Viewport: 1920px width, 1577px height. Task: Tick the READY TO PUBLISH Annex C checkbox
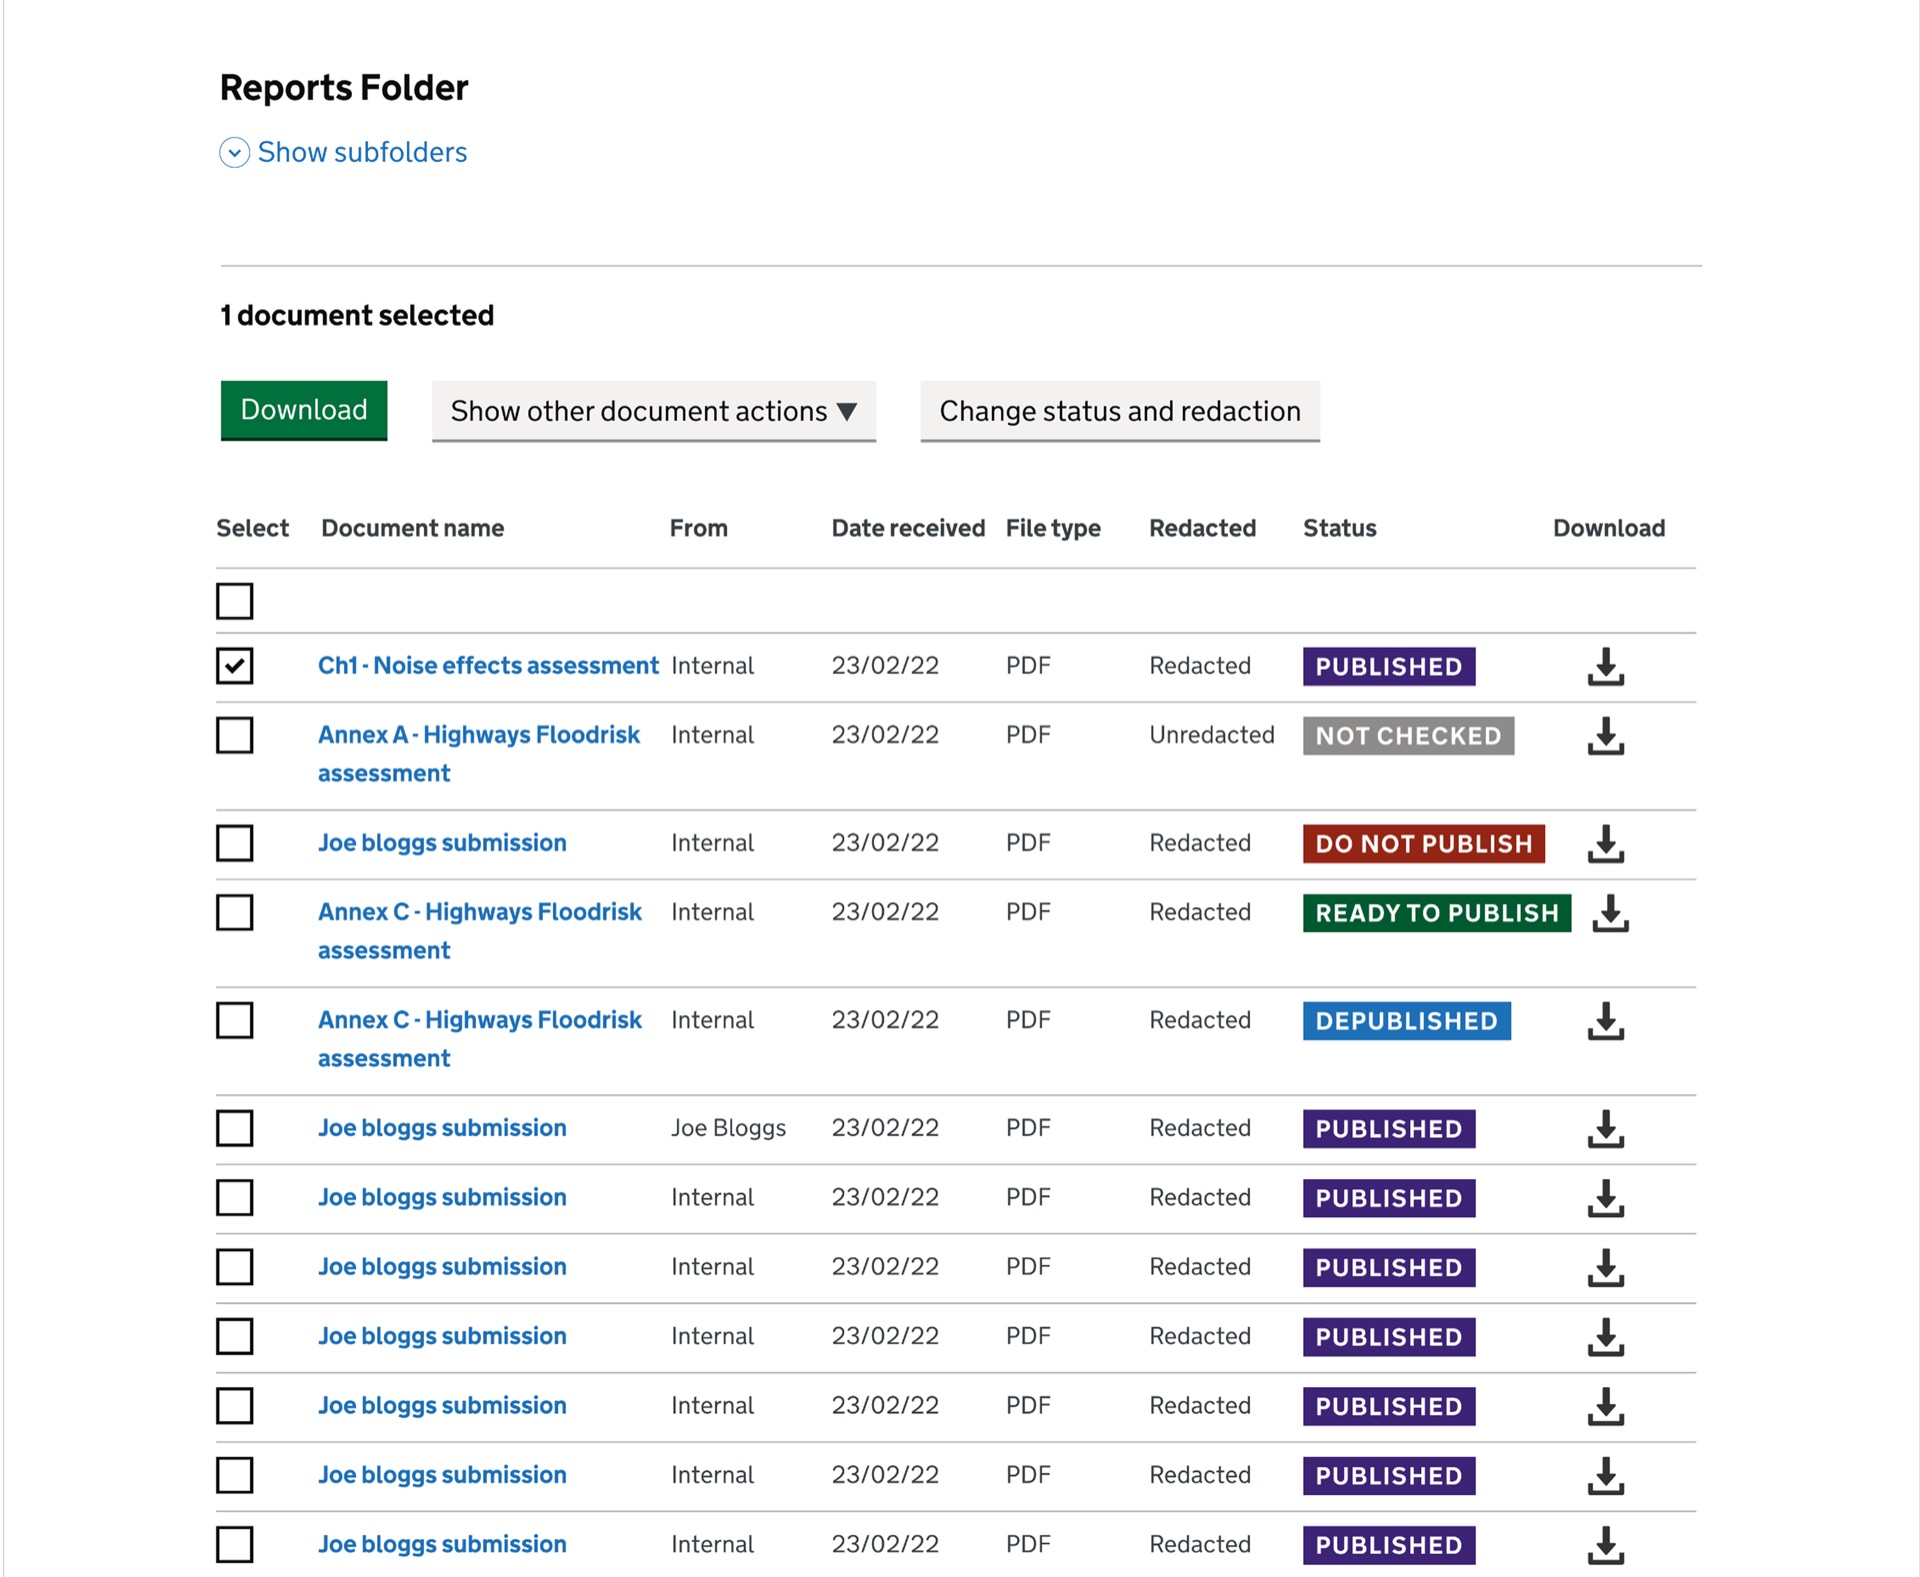point(235,912)
